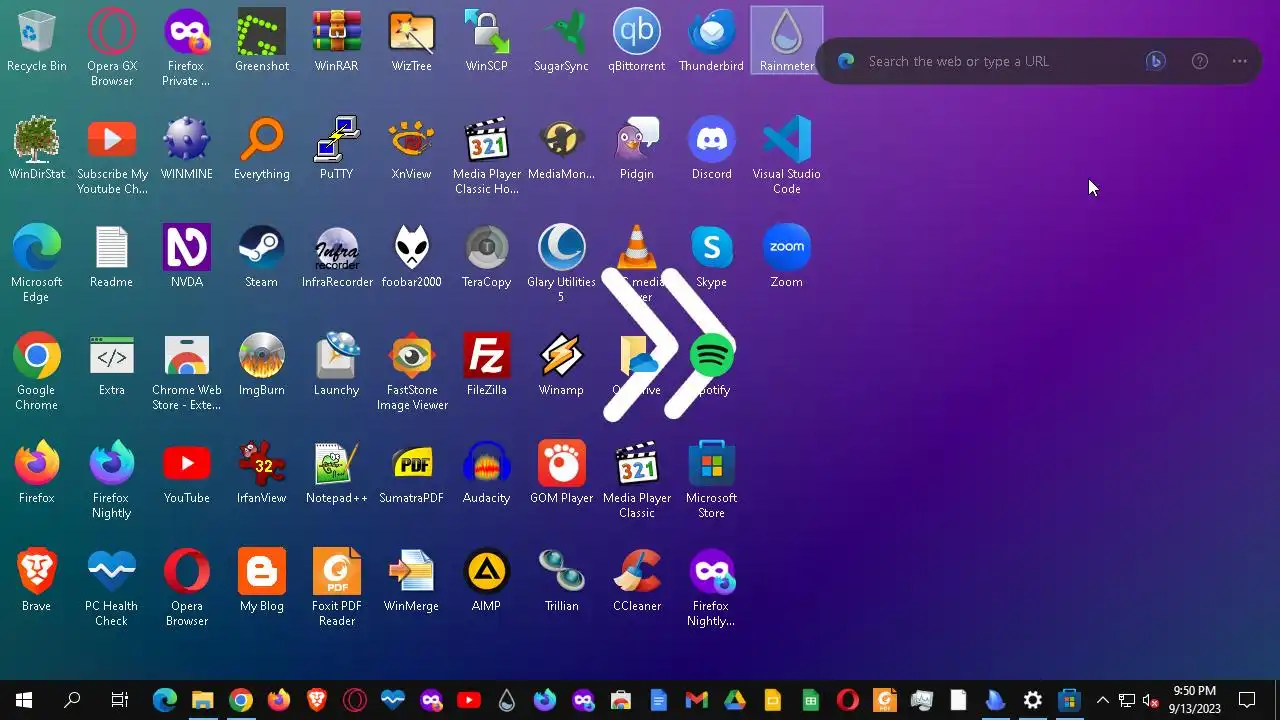Select the Google Chrome desktop icon
The width and height of the screenshot is (1280, 720).
36,372
